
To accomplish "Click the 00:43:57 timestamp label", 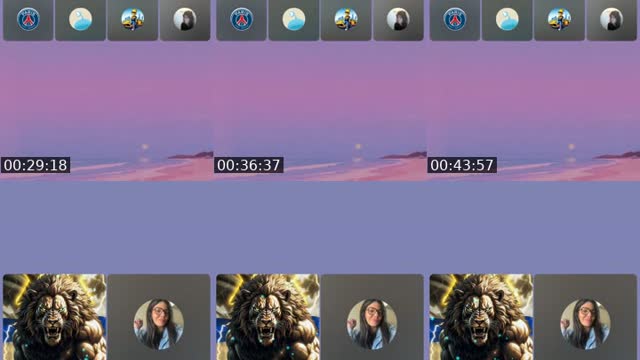I will (x=462, y=165).
